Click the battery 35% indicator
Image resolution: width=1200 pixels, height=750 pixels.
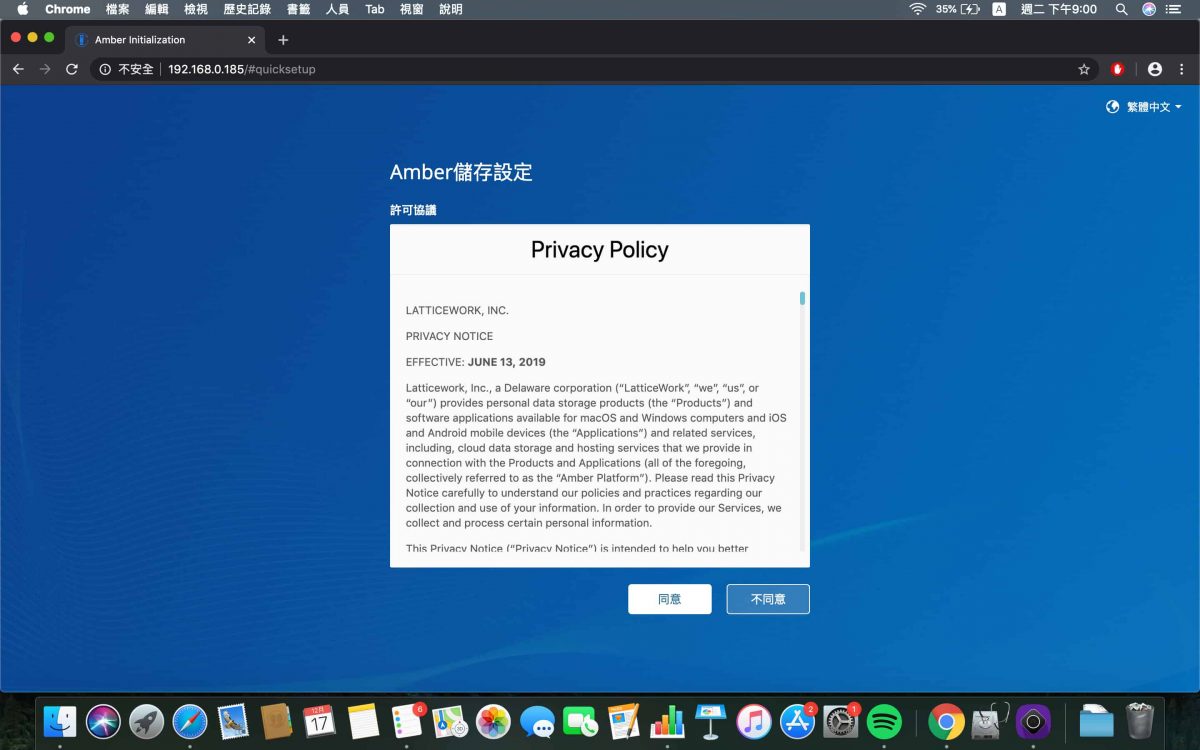pyautogui.click(x=957, y=9)
